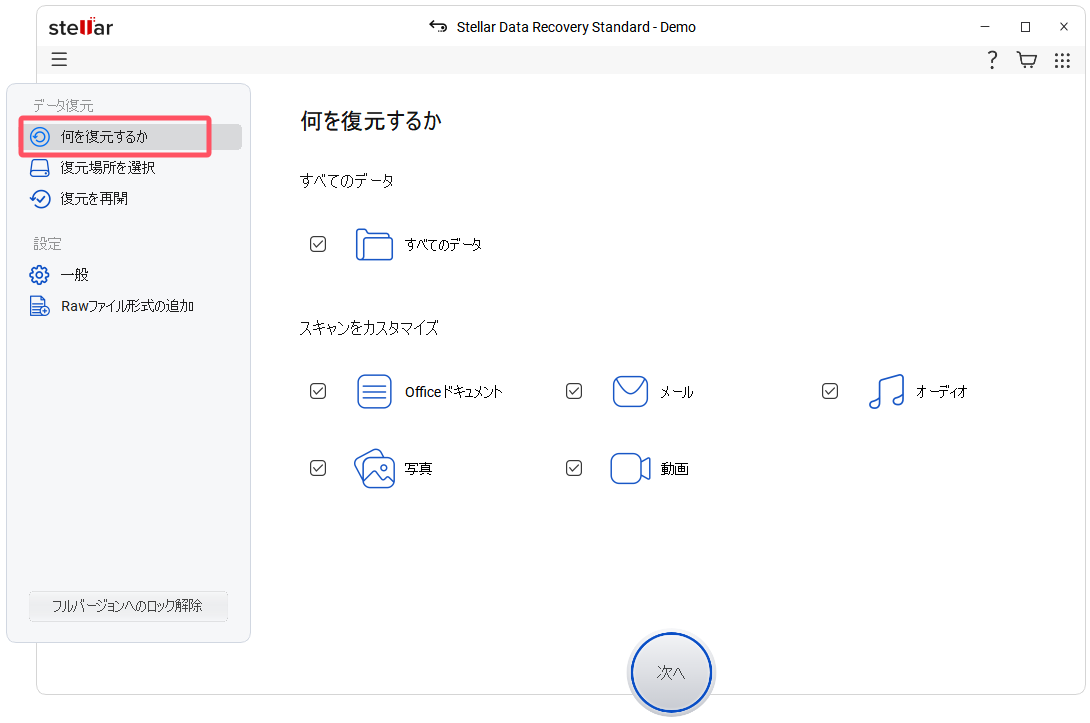The height and width of the screenshot is (723, 1090).
Task: Click フルバージョンへのロック解除 to unlock full version
Action: (x=128, y=605)
